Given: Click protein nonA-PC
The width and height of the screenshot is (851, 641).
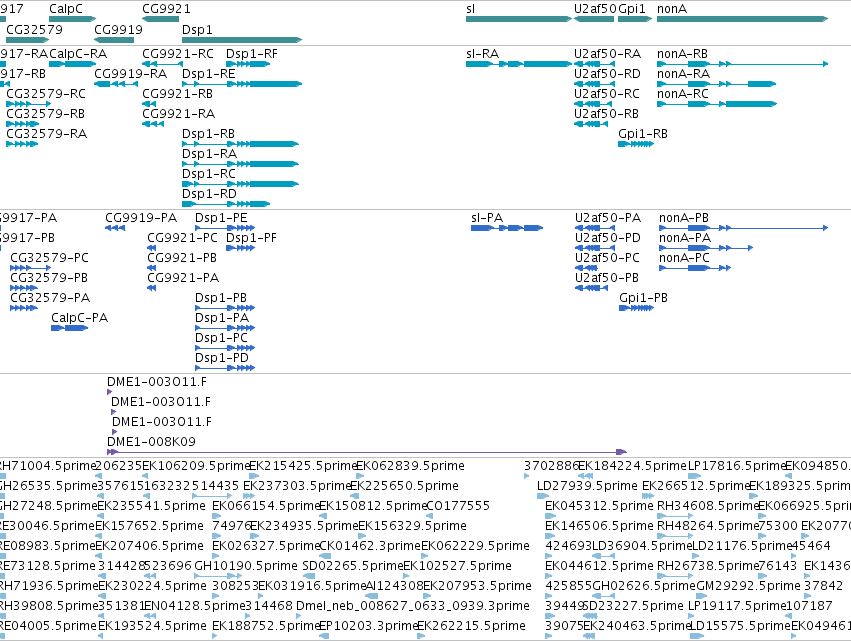Looking at the screenshot, I should pos(695,268).
